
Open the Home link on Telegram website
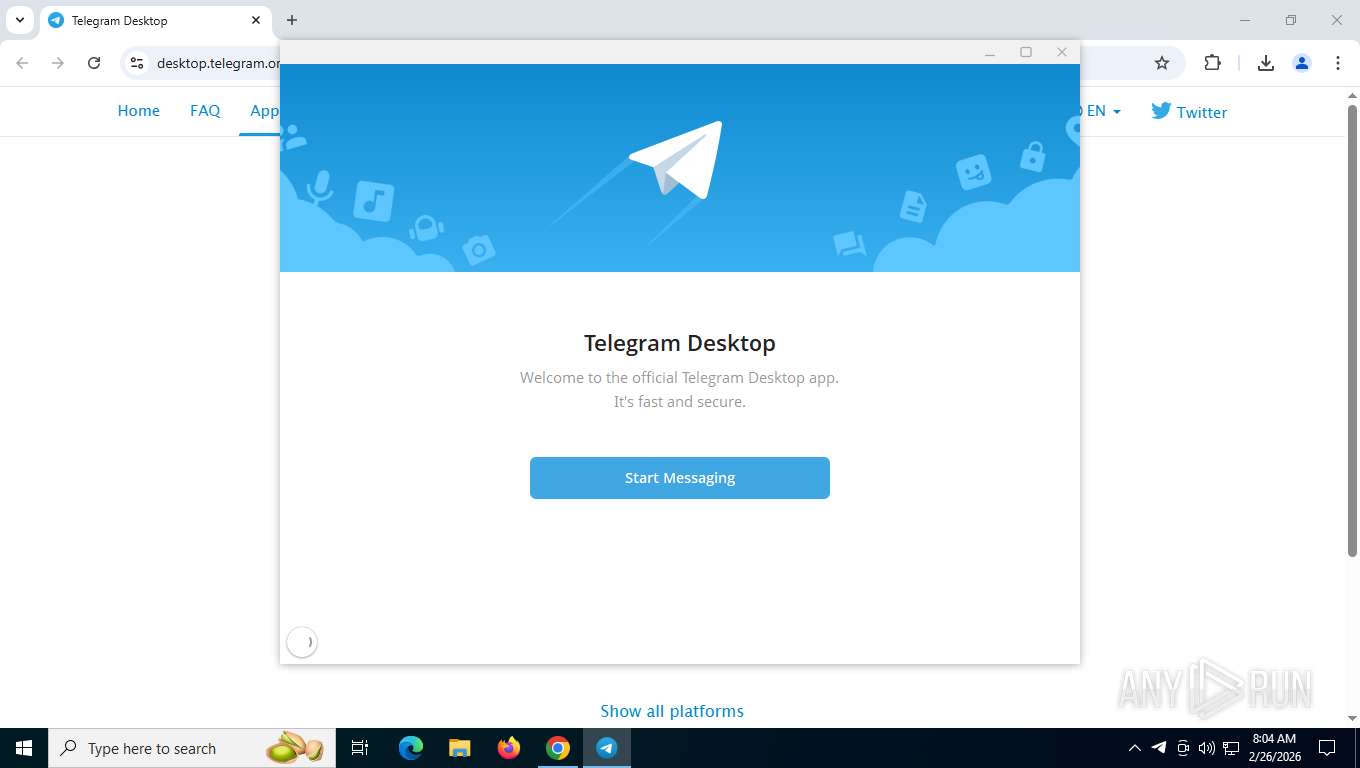point(139,111)
